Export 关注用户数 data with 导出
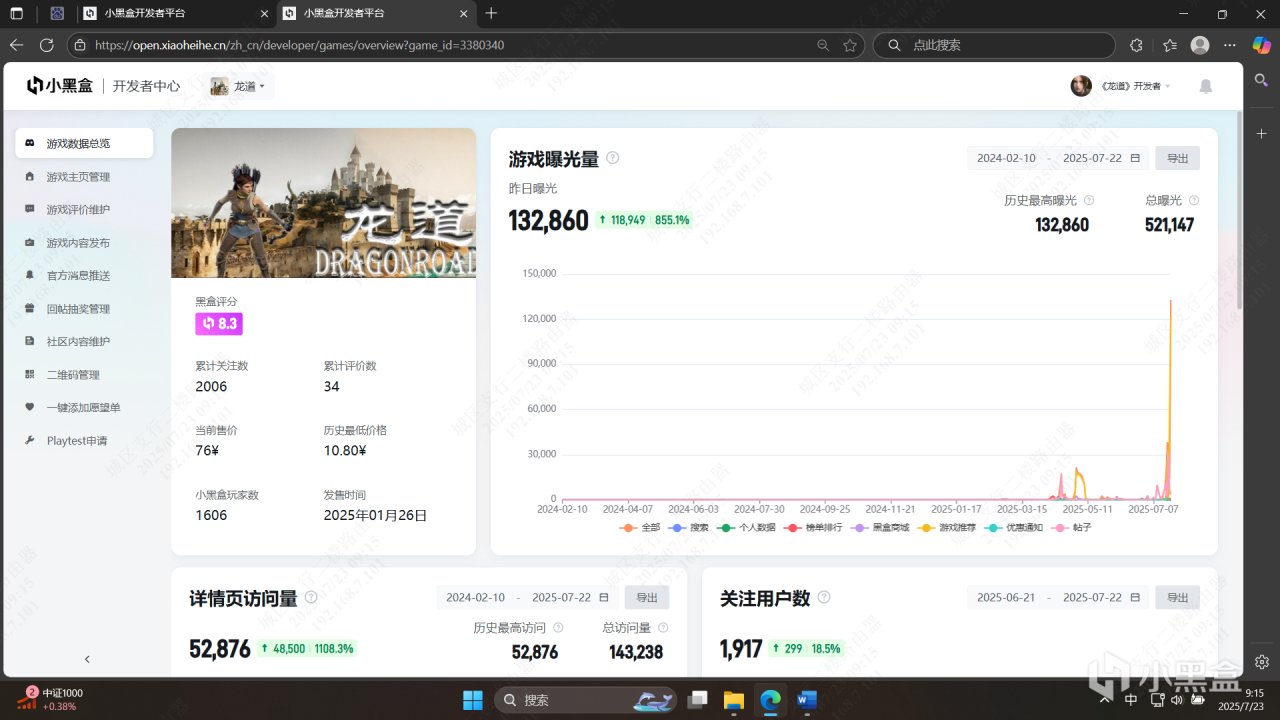1280x720 pixels. [1177, 597]
